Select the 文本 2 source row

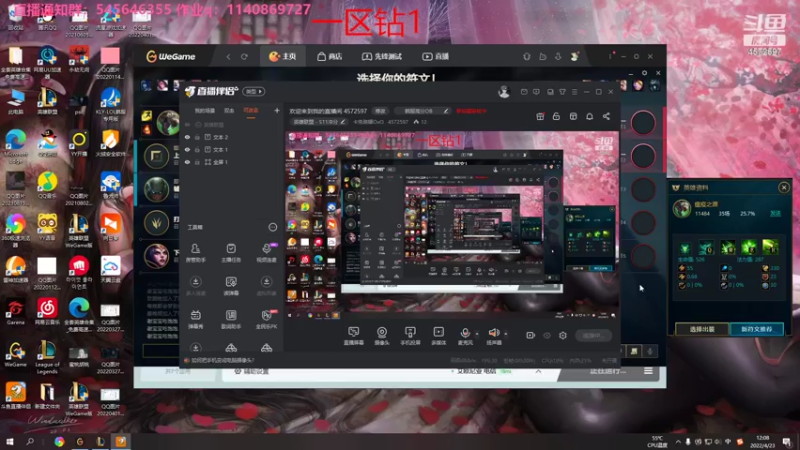coord(232,137)
